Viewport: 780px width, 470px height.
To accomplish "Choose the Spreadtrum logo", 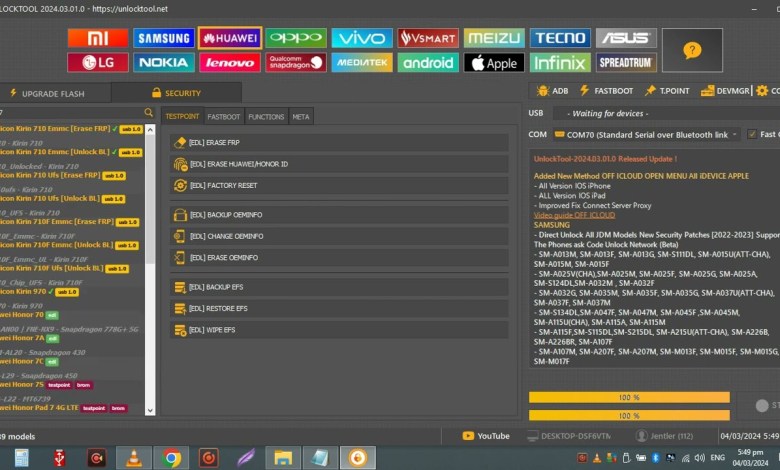I will coord(626,63).
